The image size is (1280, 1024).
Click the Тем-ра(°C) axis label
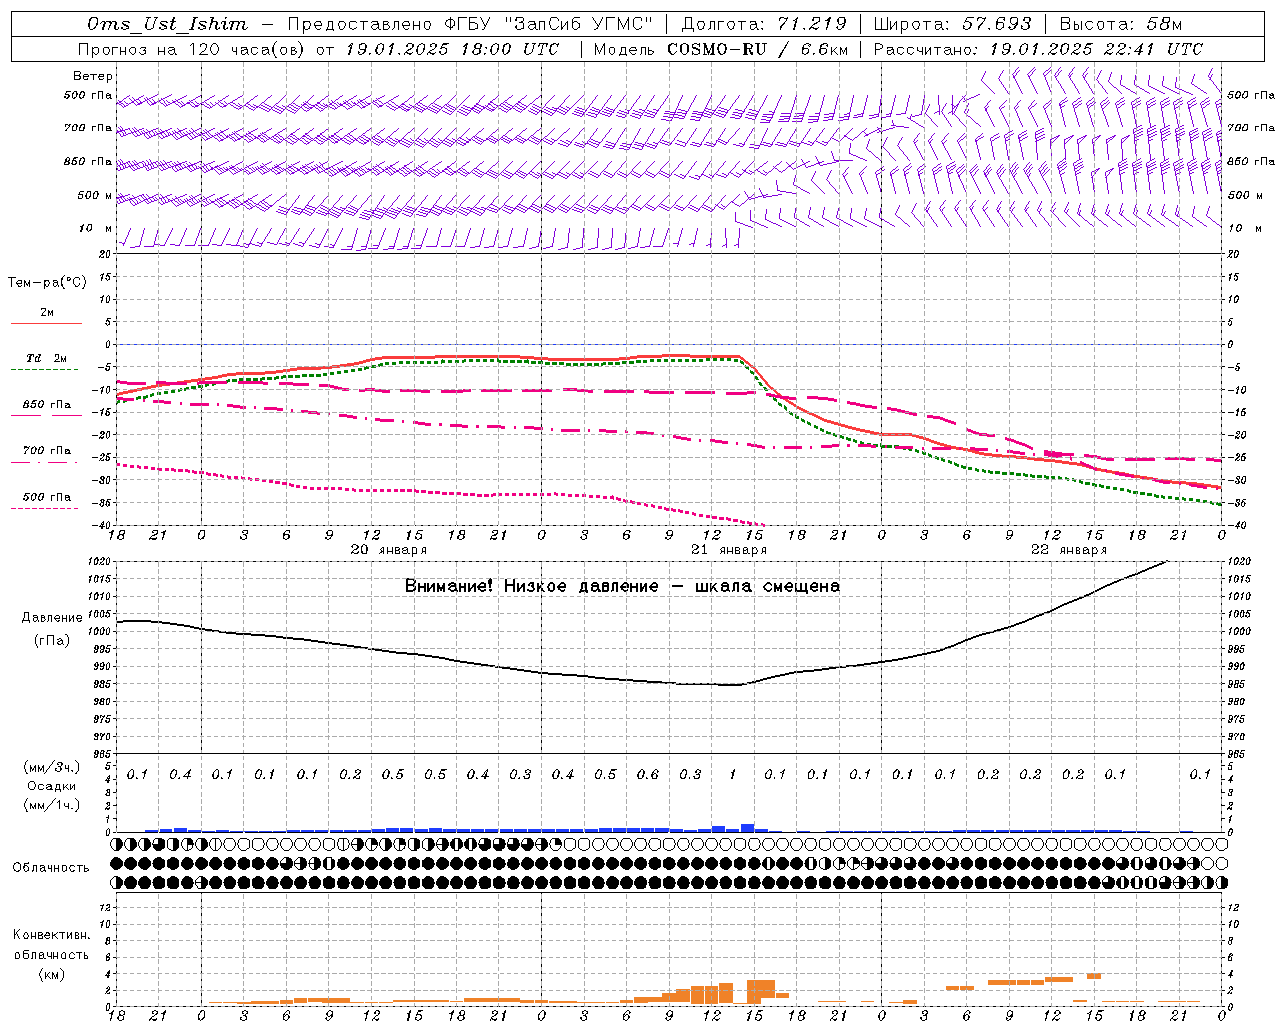click(x=47, y=282)
